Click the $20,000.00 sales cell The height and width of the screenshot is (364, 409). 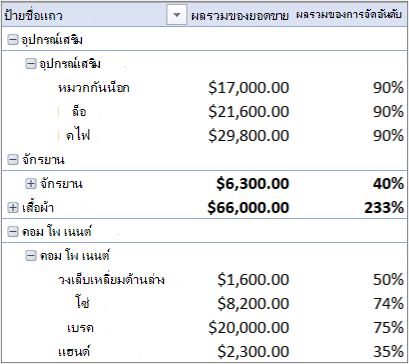click(249, 328)
